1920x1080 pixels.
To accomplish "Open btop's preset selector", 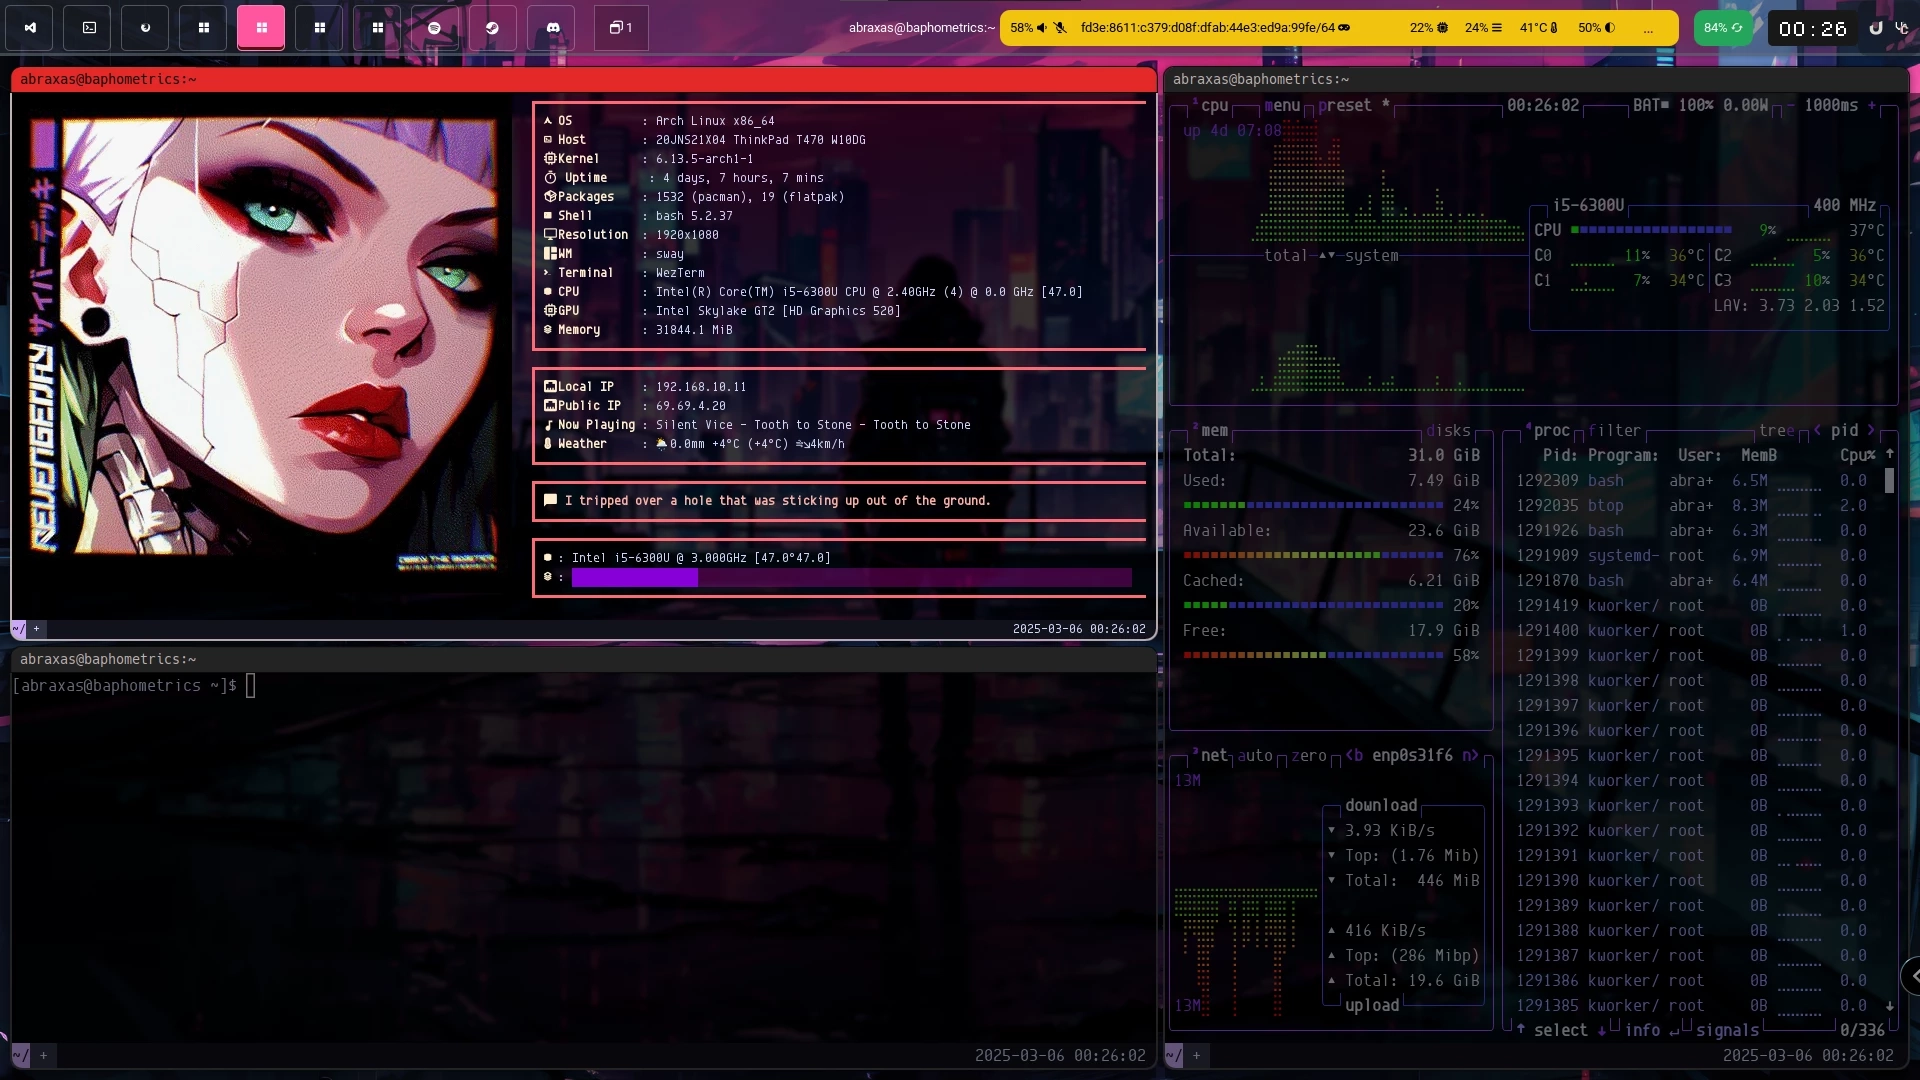I will (1354, 106).
